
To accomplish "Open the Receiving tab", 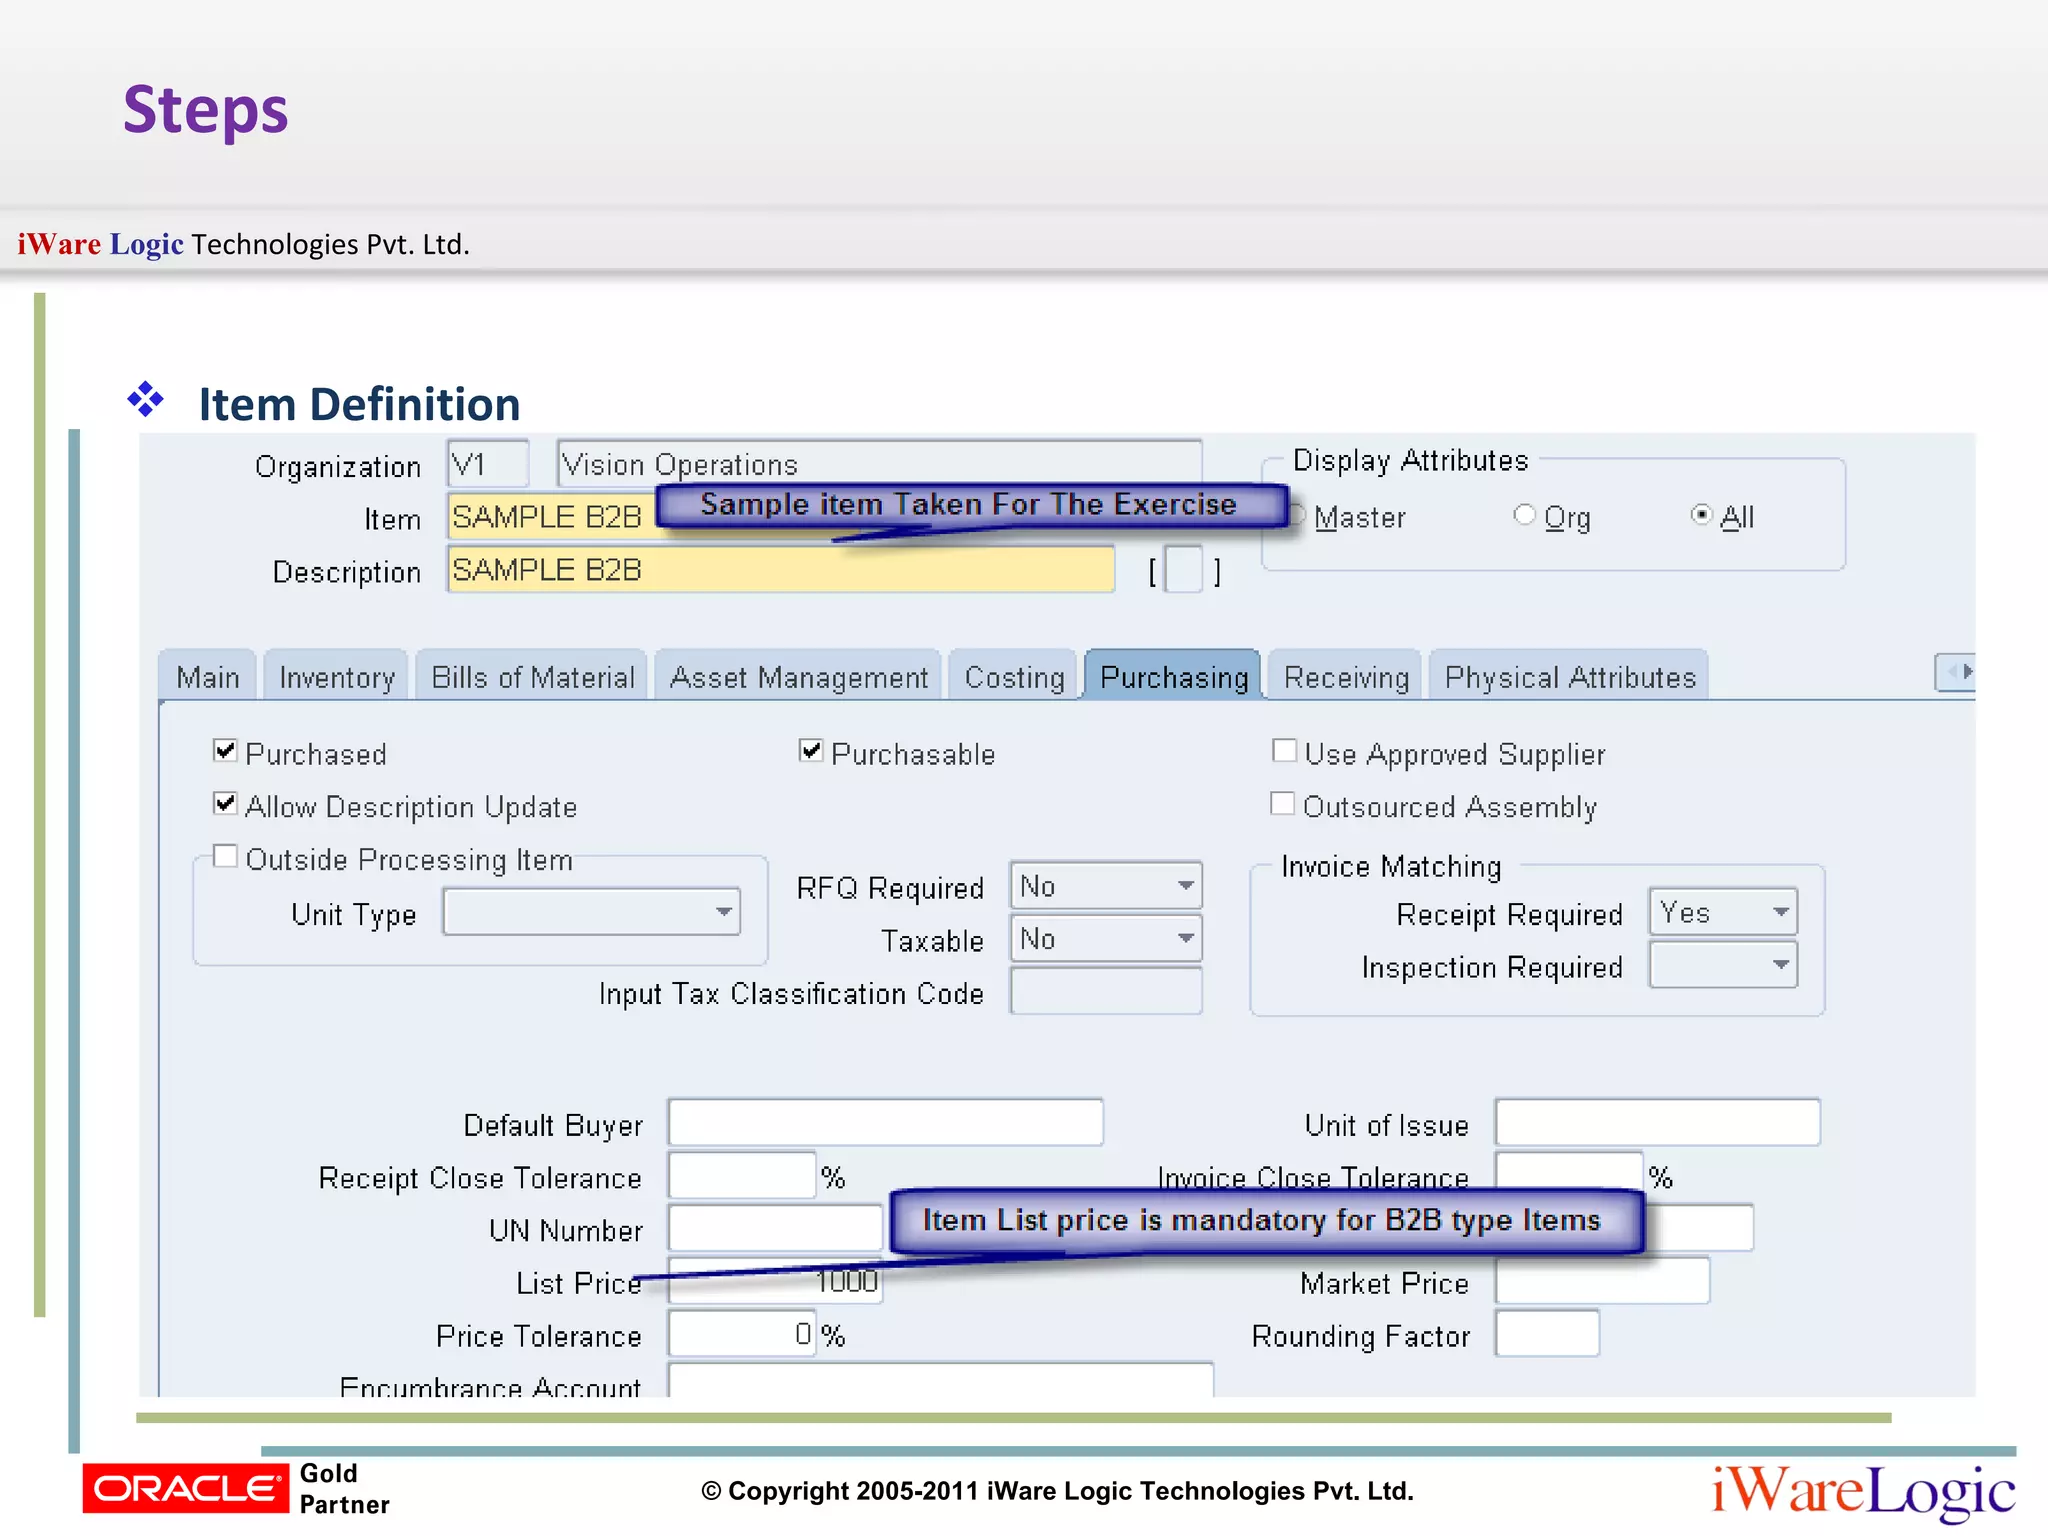I will [x=1346, y=677].
